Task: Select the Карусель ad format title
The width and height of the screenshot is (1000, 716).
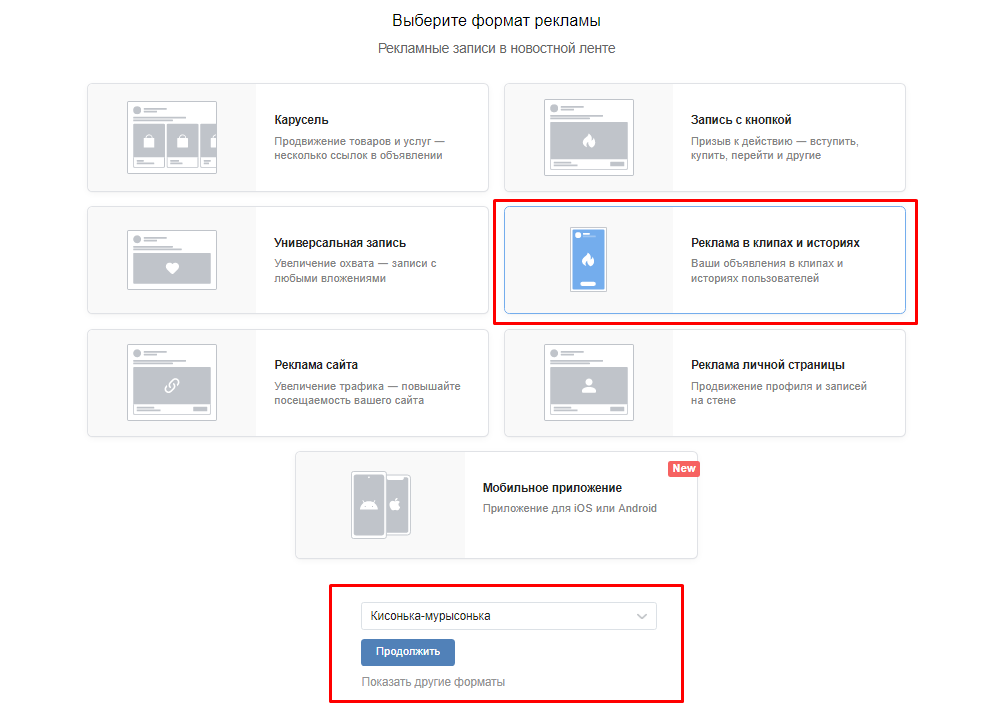Action: click(x=301, y=120)
